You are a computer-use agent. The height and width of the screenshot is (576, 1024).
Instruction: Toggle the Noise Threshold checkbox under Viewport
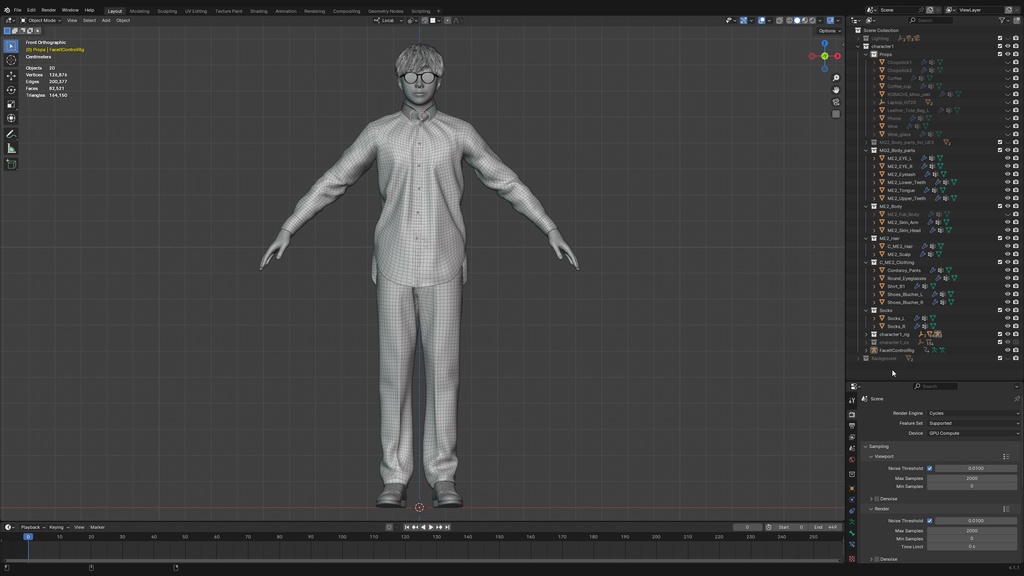(929, 468)
